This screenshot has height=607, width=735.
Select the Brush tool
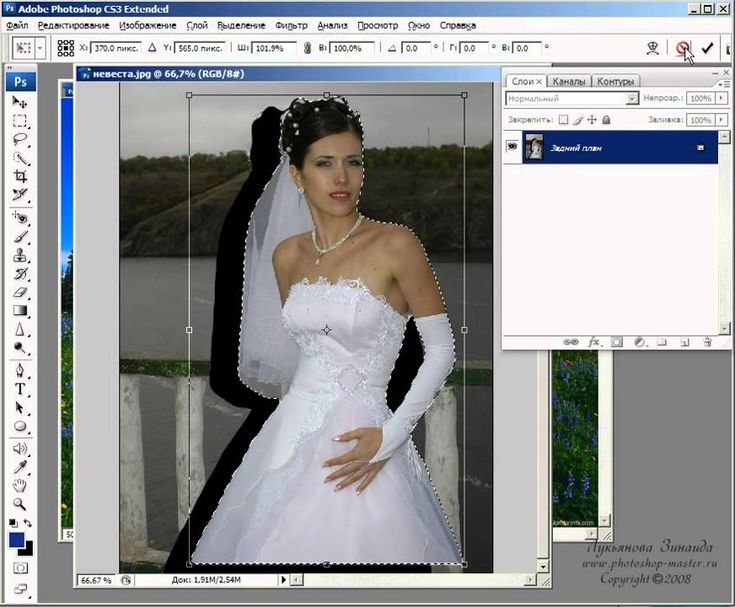(20, 237)
